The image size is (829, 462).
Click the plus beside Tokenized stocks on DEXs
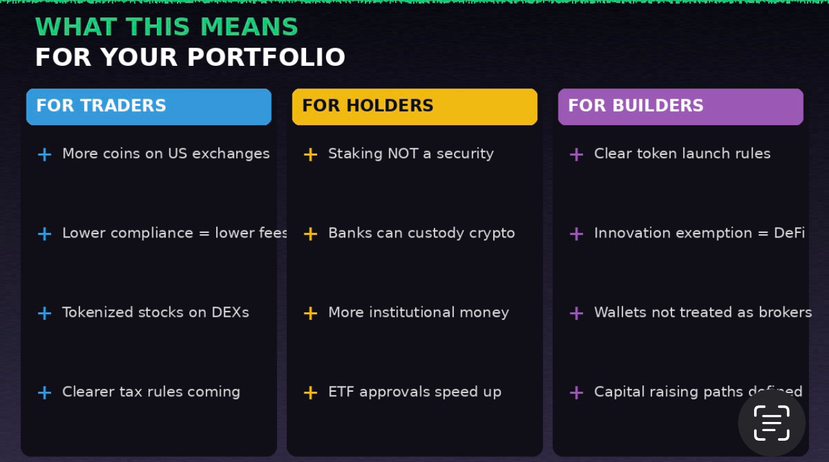coord(44,313)
